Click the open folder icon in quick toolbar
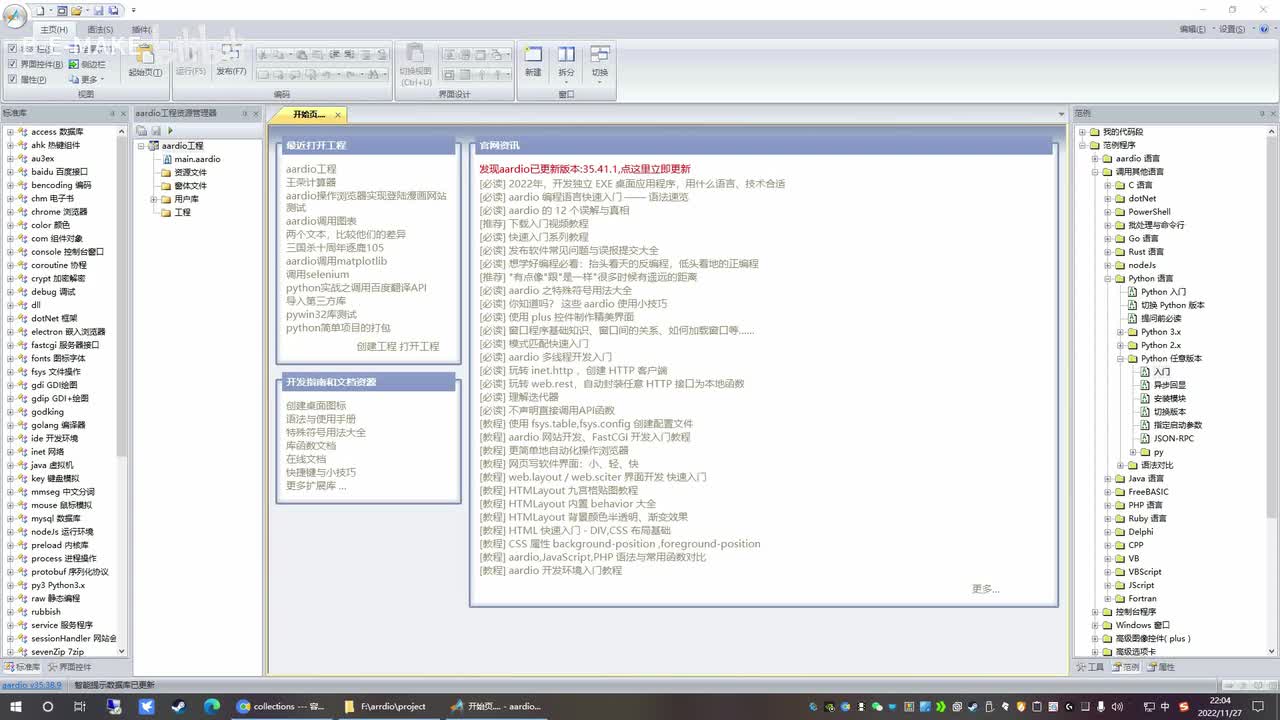 tap(77, 10)
